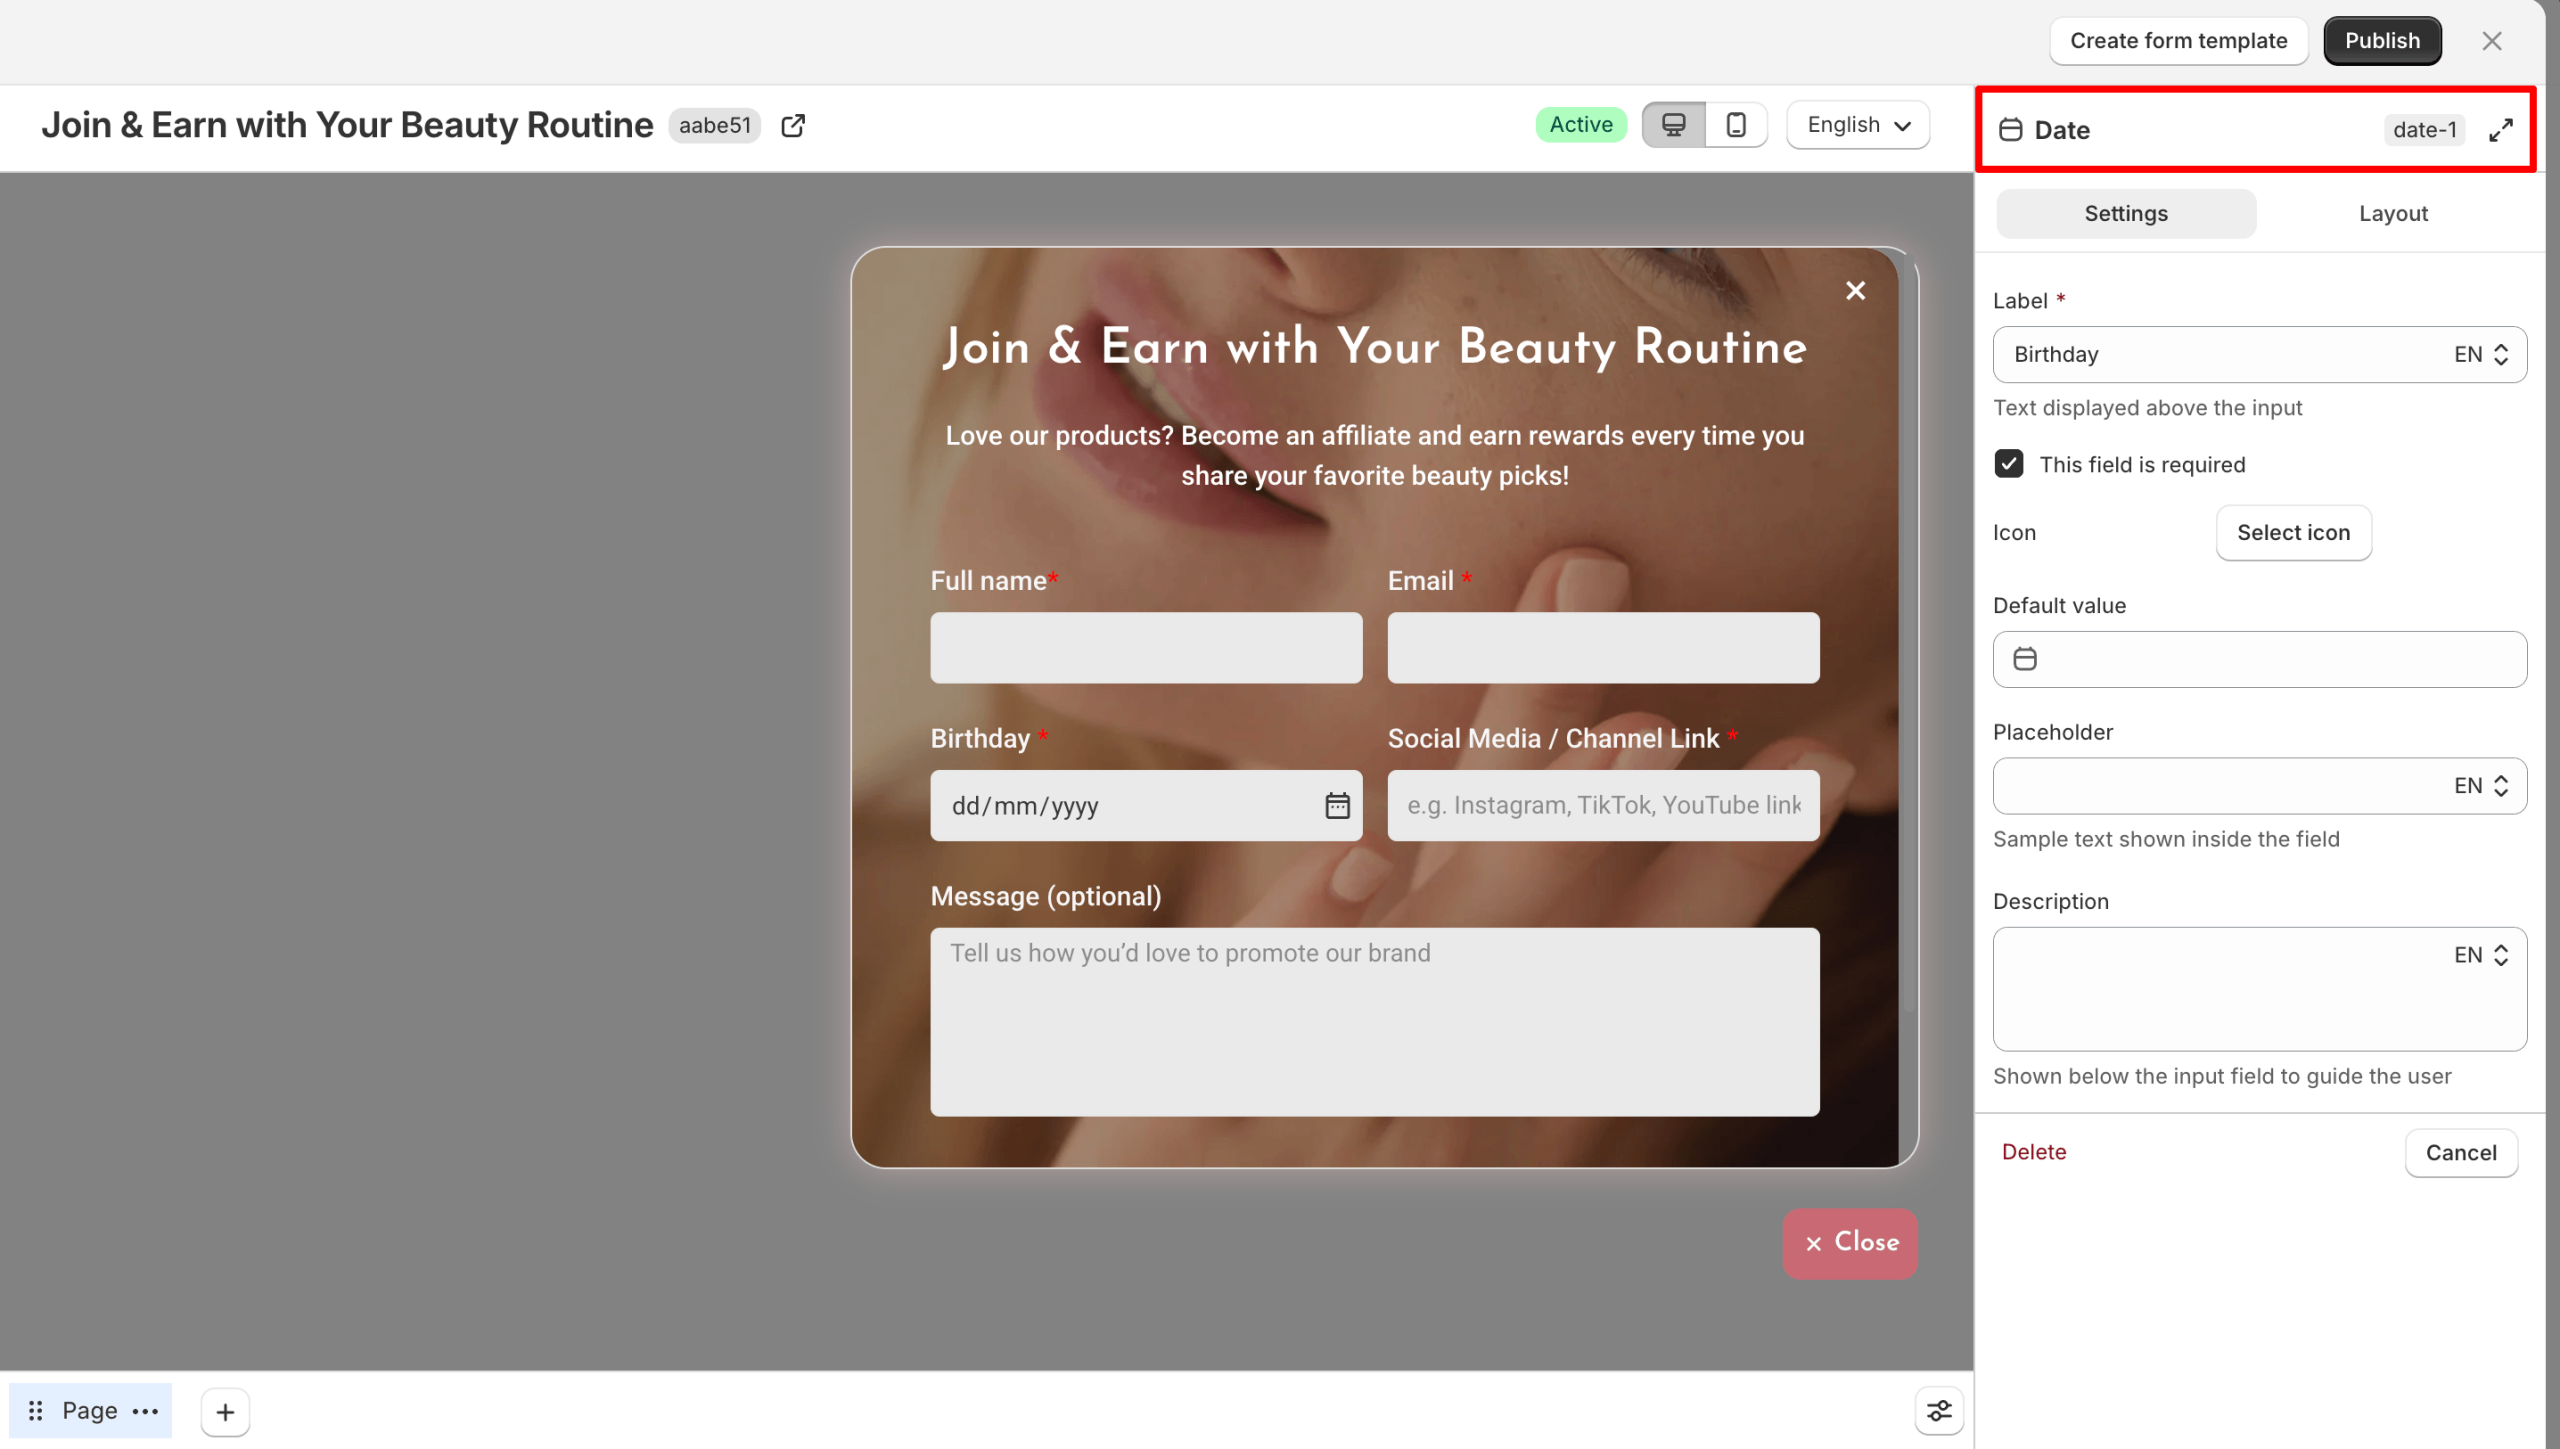This screenshot has height=1449, width=2560.
Task: Click the Email input in preview
Action: coord(1603,648)
